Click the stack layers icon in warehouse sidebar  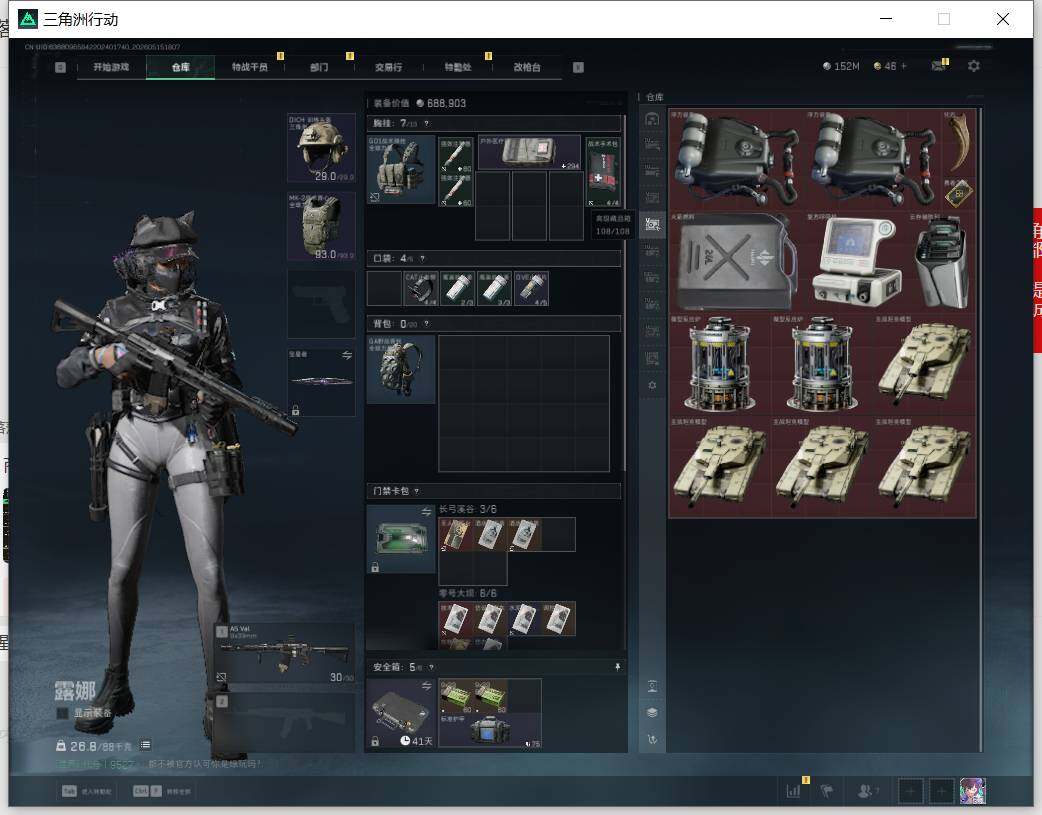[652, 713]
